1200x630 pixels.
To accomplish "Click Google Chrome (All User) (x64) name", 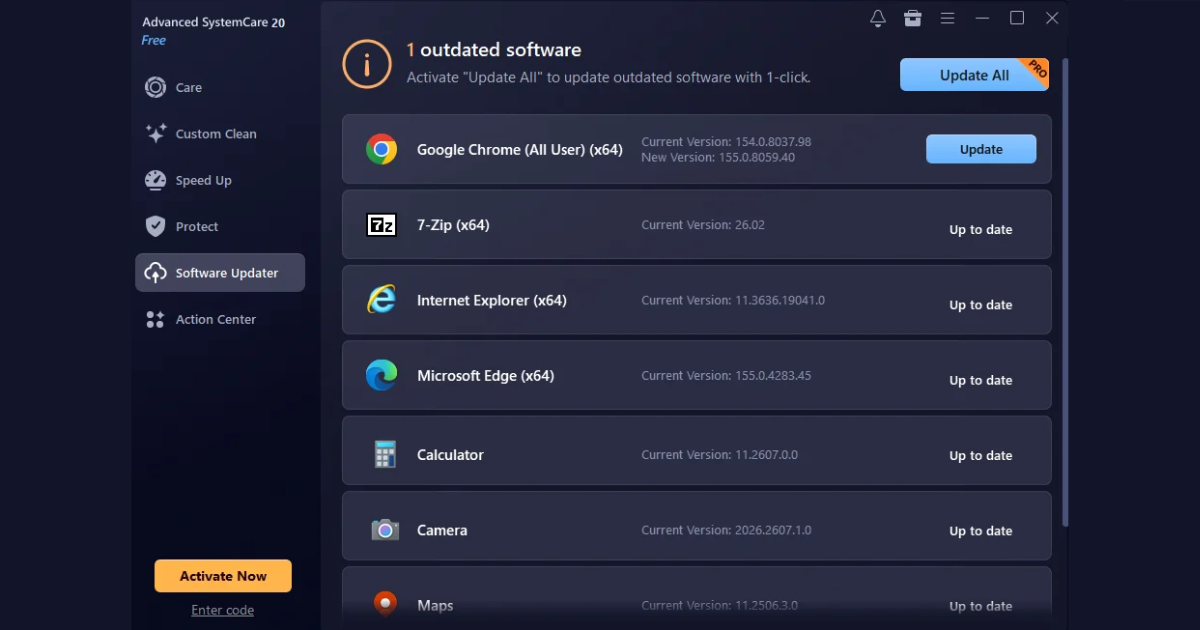I will (x=520, y=150).
